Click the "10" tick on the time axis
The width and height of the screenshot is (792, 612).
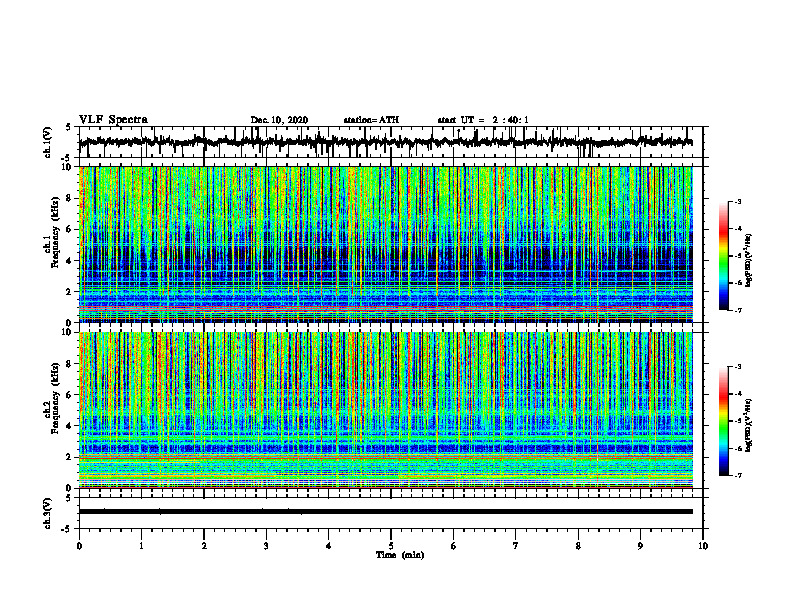[x=703, y=546]
